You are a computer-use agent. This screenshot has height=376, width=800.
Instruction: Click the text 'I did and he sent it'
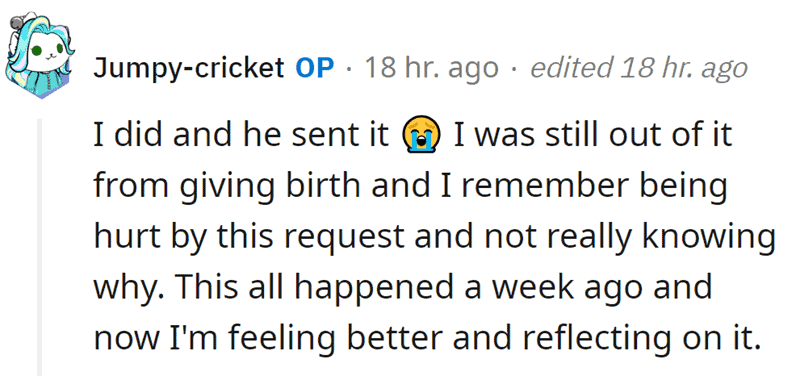click(x=241, y=135)
